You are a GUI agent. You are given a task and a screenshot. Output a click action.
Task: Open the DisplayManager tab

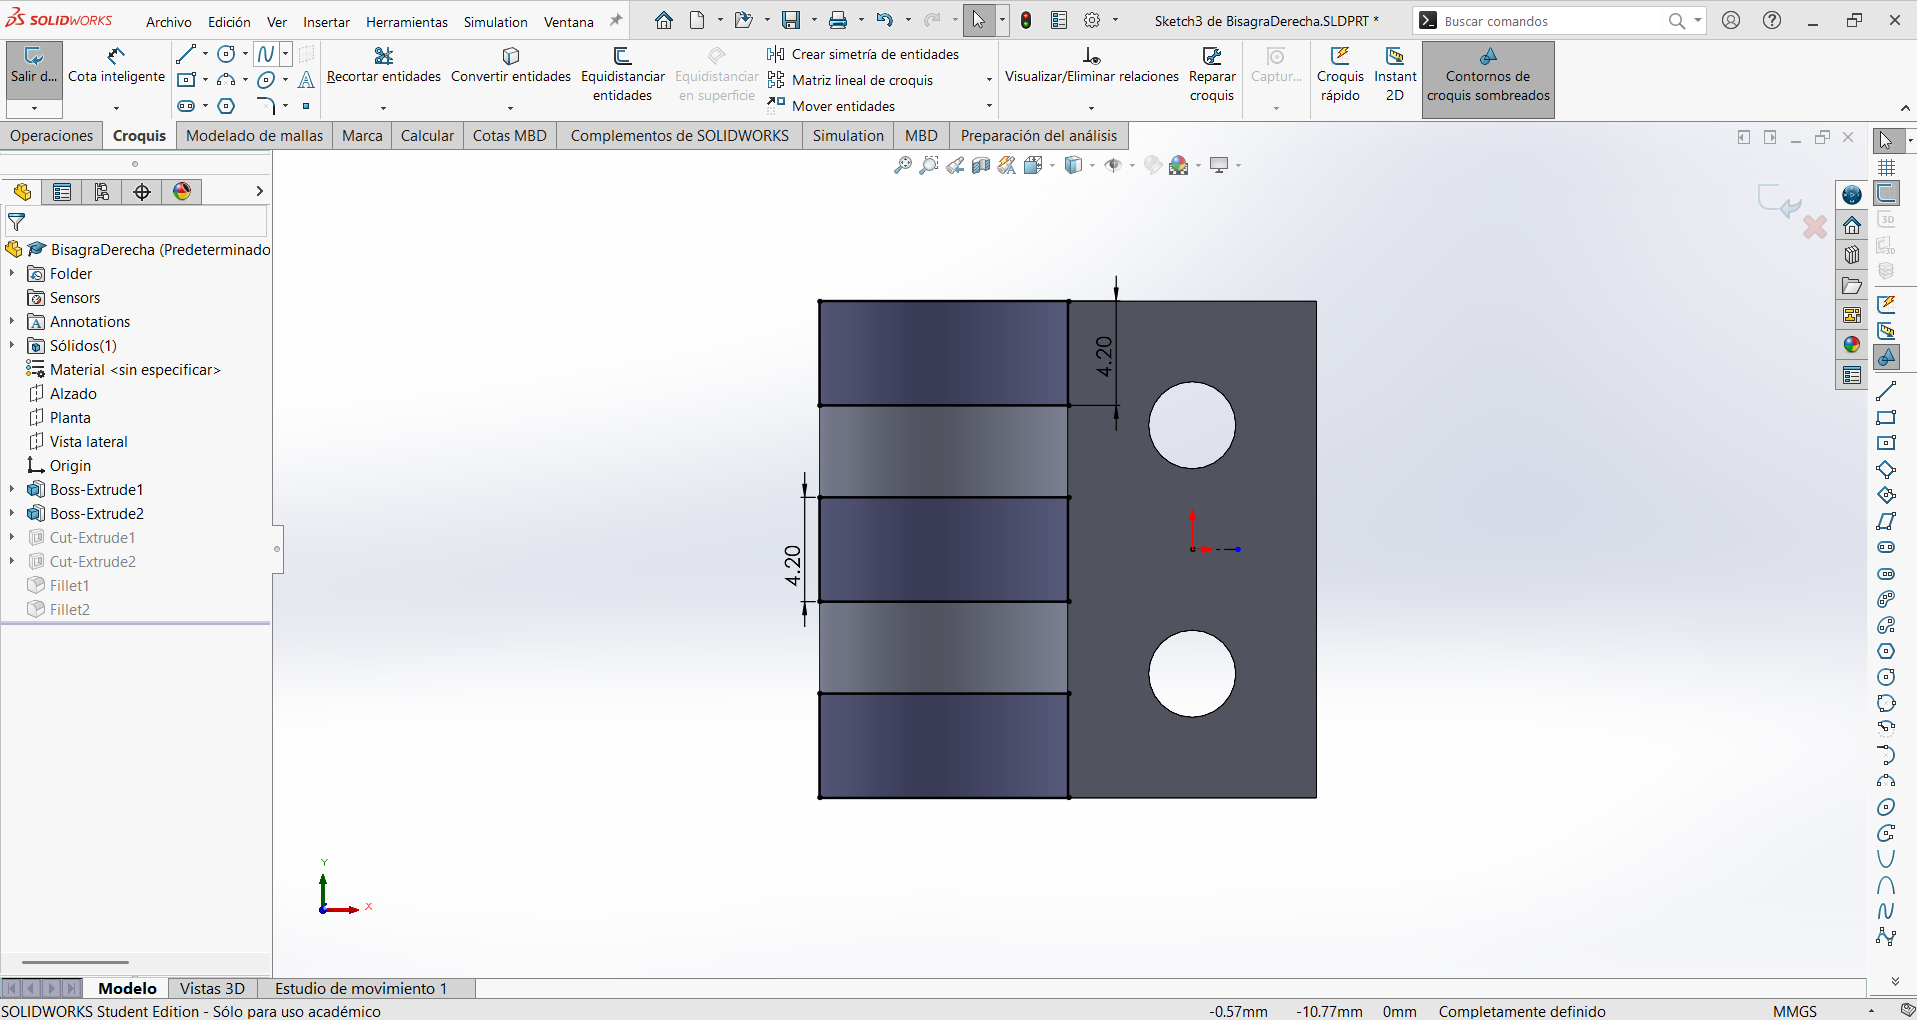182,192
